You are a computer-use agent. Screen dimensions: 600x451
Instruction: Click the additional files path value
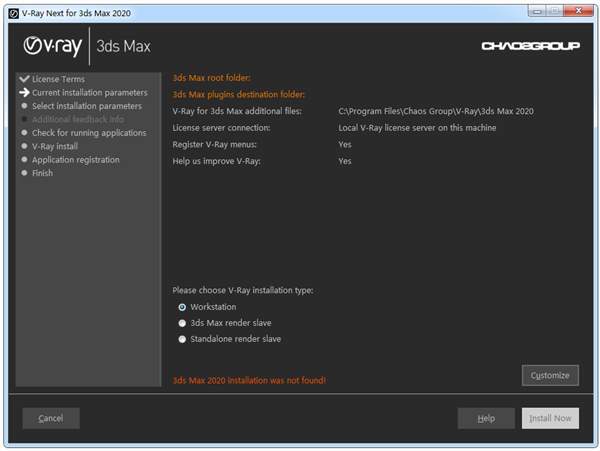[x=436, y=111]
